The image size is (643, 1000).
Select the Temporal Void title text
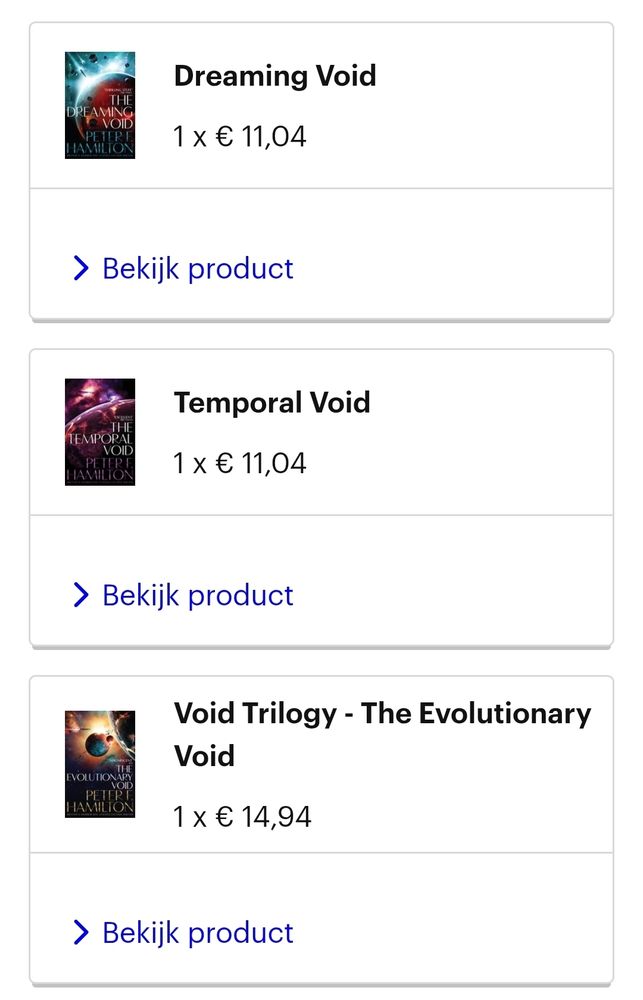tap(272, 402)
